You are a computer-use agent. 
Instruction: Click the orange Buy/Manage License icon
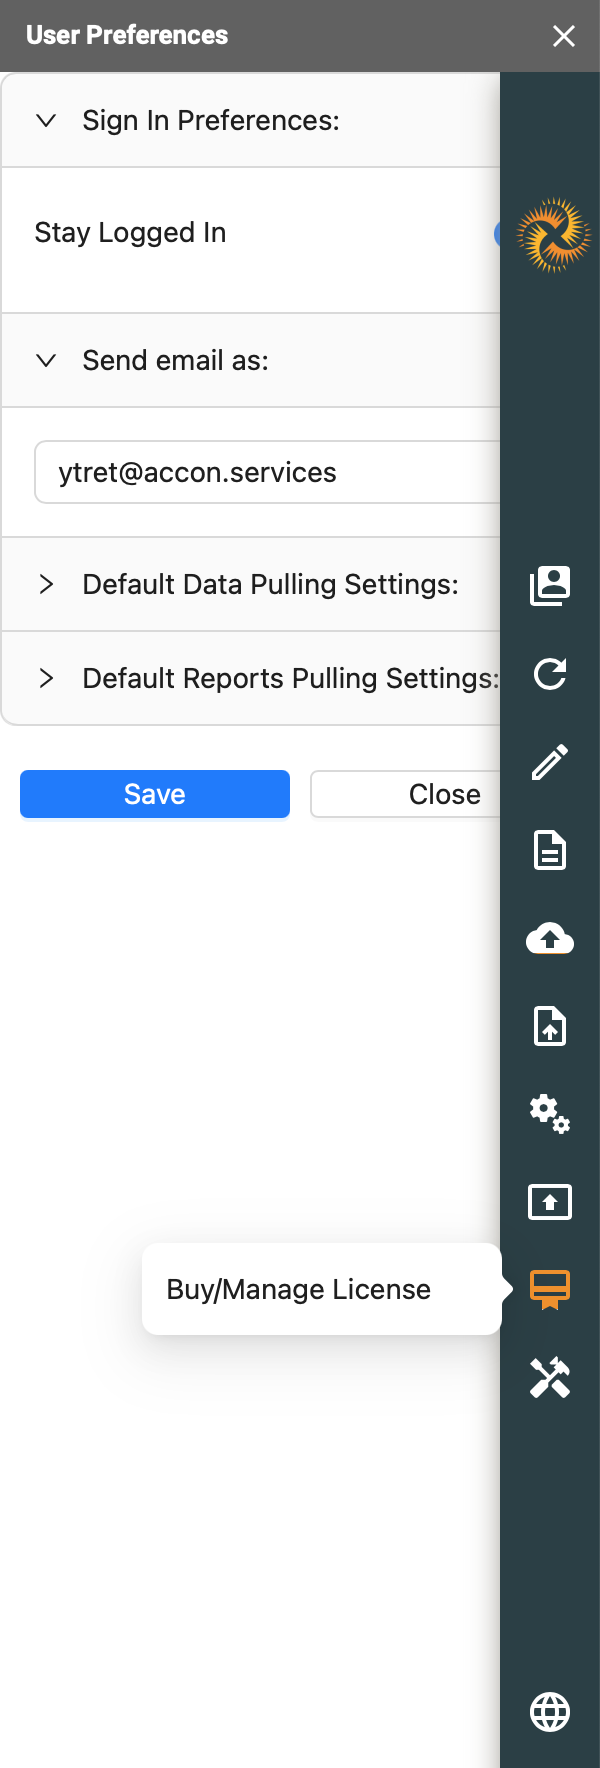(550, 1290)
